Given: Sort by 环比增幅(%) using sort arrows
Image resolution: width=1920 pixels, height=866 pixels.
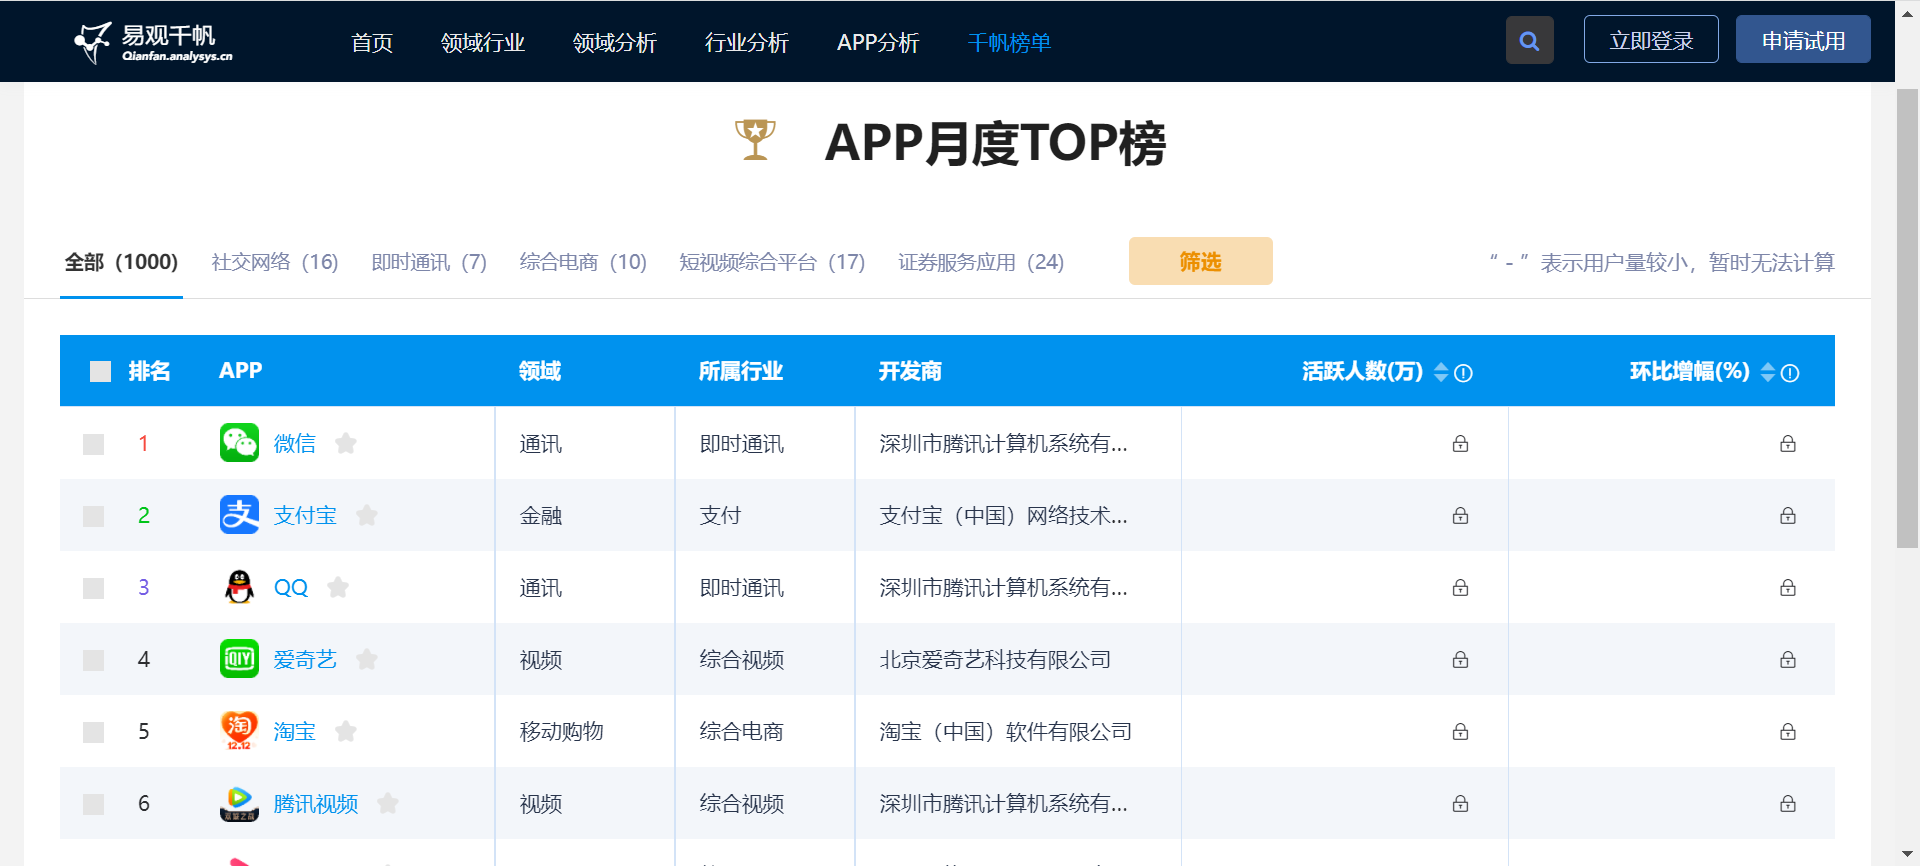Looking at the screenshot, I should pyautogui.click(x=1768, y=372).
